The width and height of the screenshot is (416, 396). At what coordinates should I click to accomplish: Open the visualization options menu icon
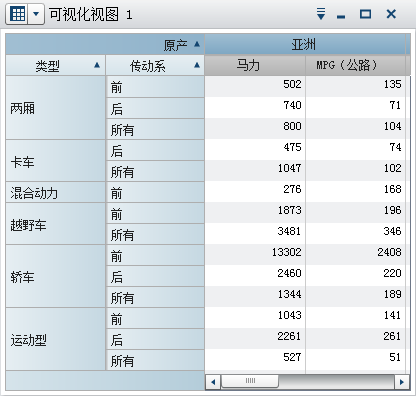(x=321, y=14)
